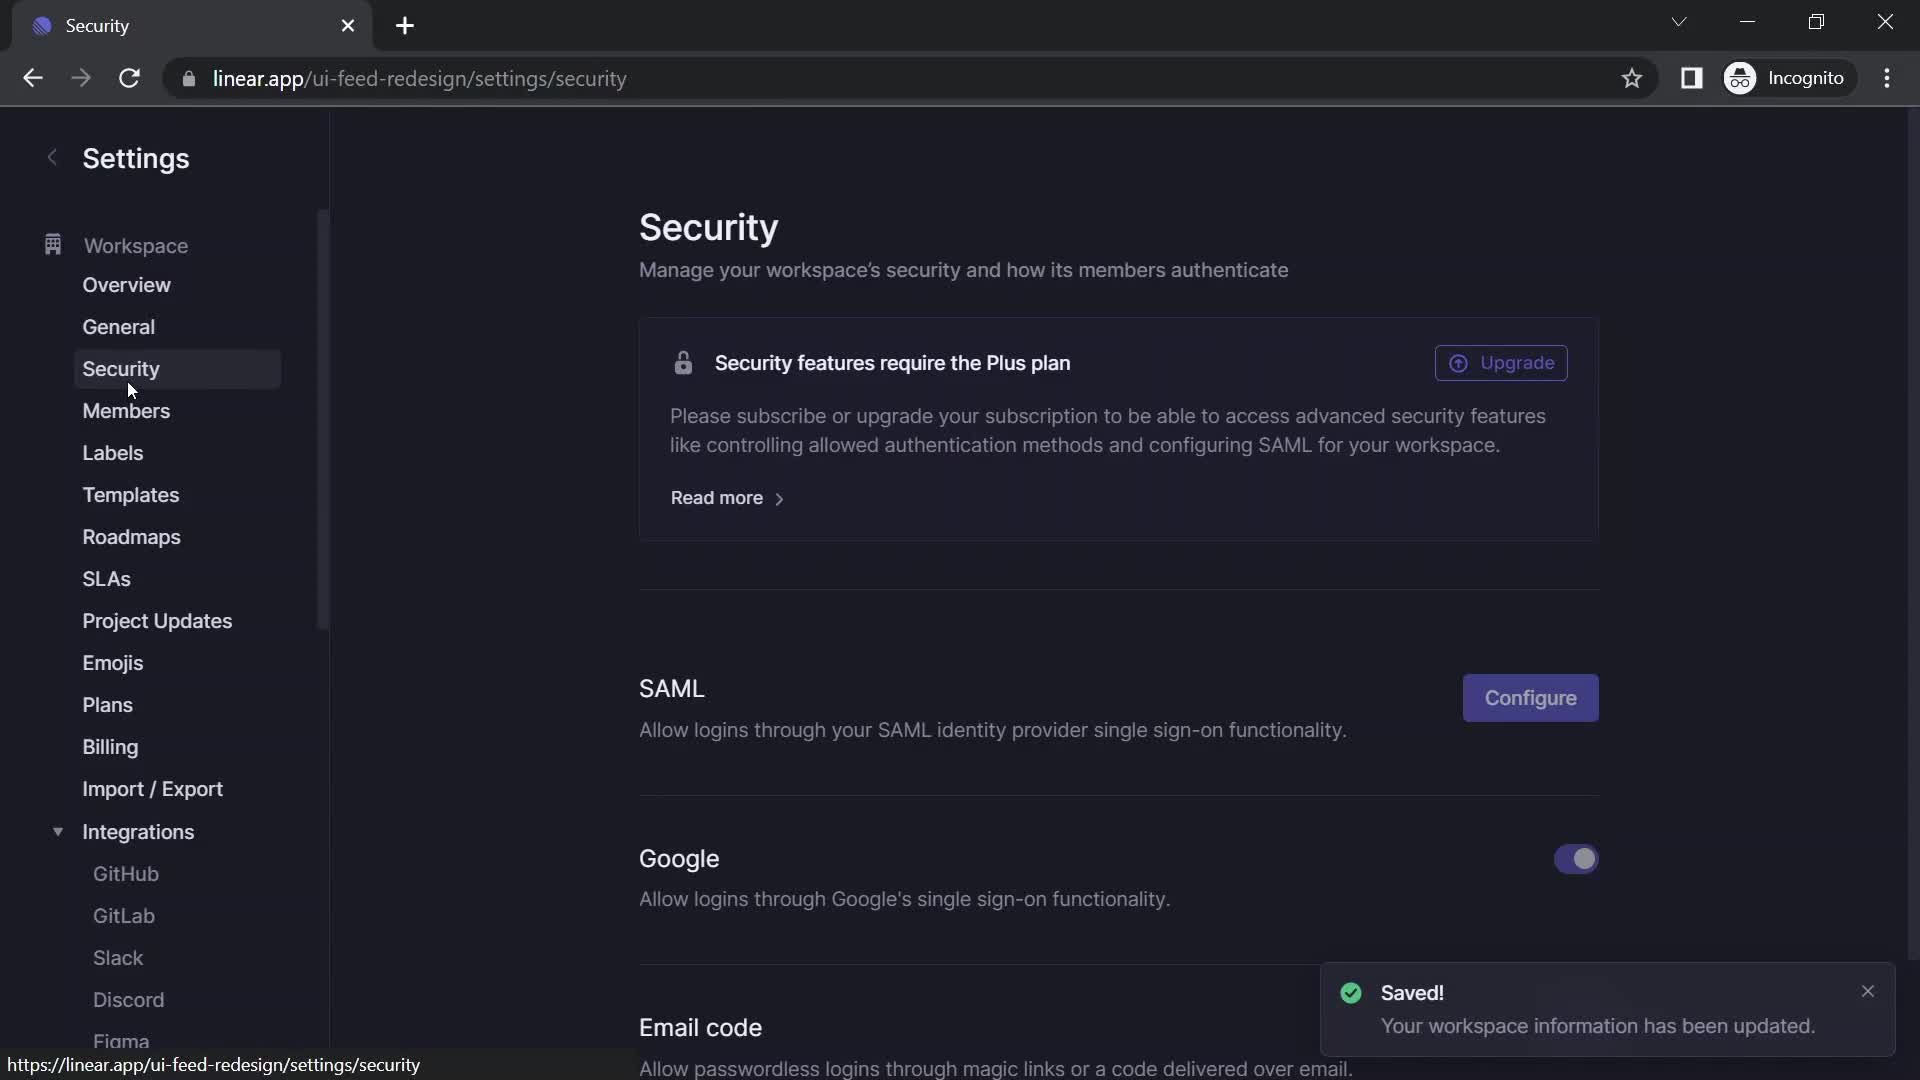1920x1080 pixels.
Task: Toggle the Google single sign-on switch
Action: 1576,858
